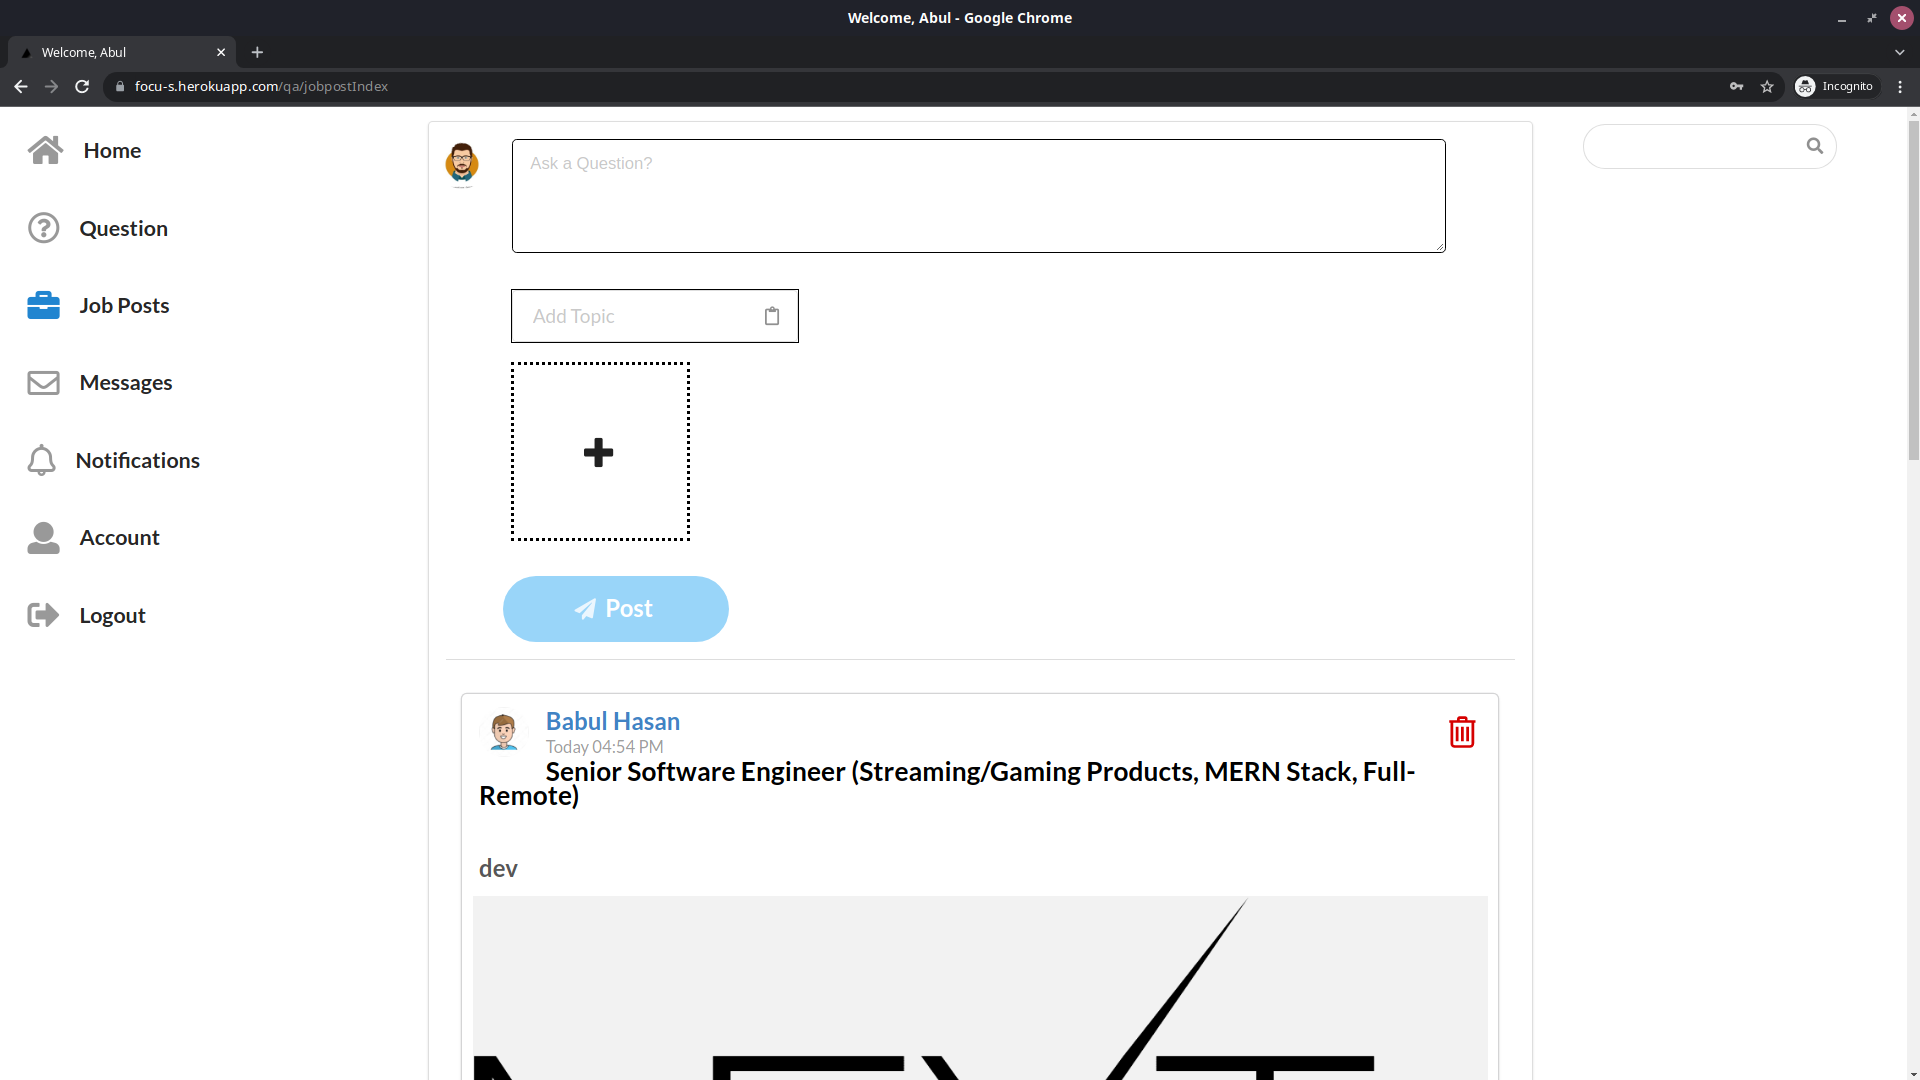Image resolution: width=1920 pixels, height=1080 pixels.
Task: Select Job Posts menu item
Action: (124, 305)
